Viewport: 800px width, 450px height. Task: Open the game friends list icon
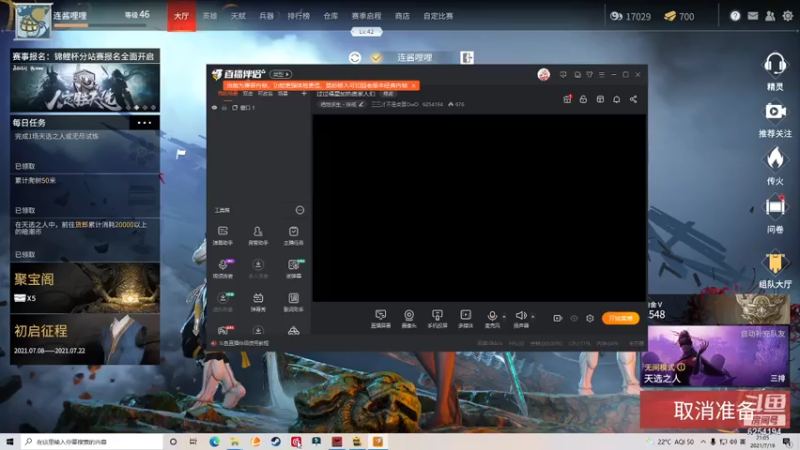770,16
